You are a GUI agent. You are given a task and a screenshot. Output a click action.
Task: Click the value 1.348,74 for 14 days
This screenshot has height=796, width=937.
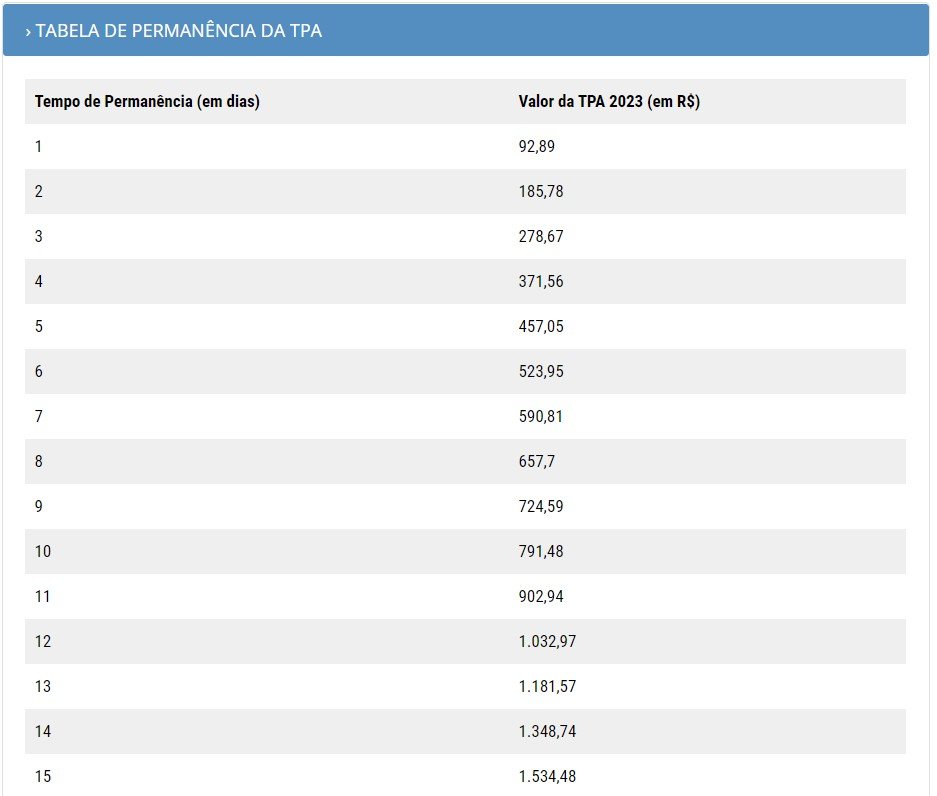click(547, 731)
